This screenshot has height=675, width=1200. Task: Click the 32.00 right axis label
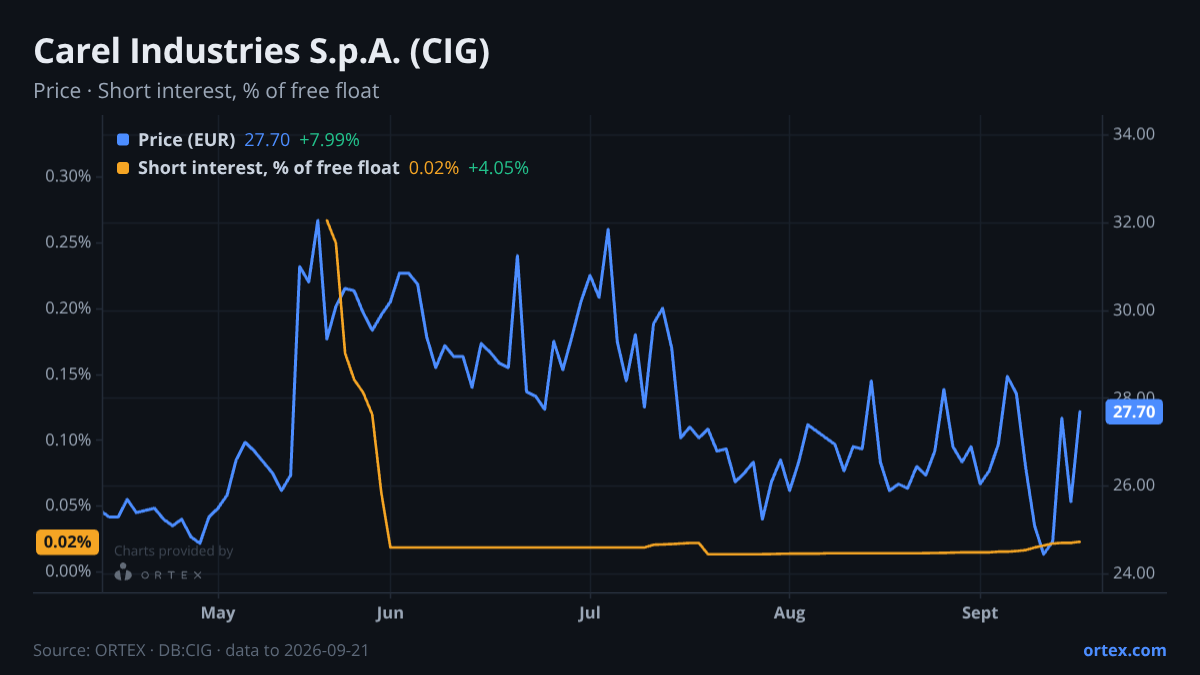[x=1134, y=222]
